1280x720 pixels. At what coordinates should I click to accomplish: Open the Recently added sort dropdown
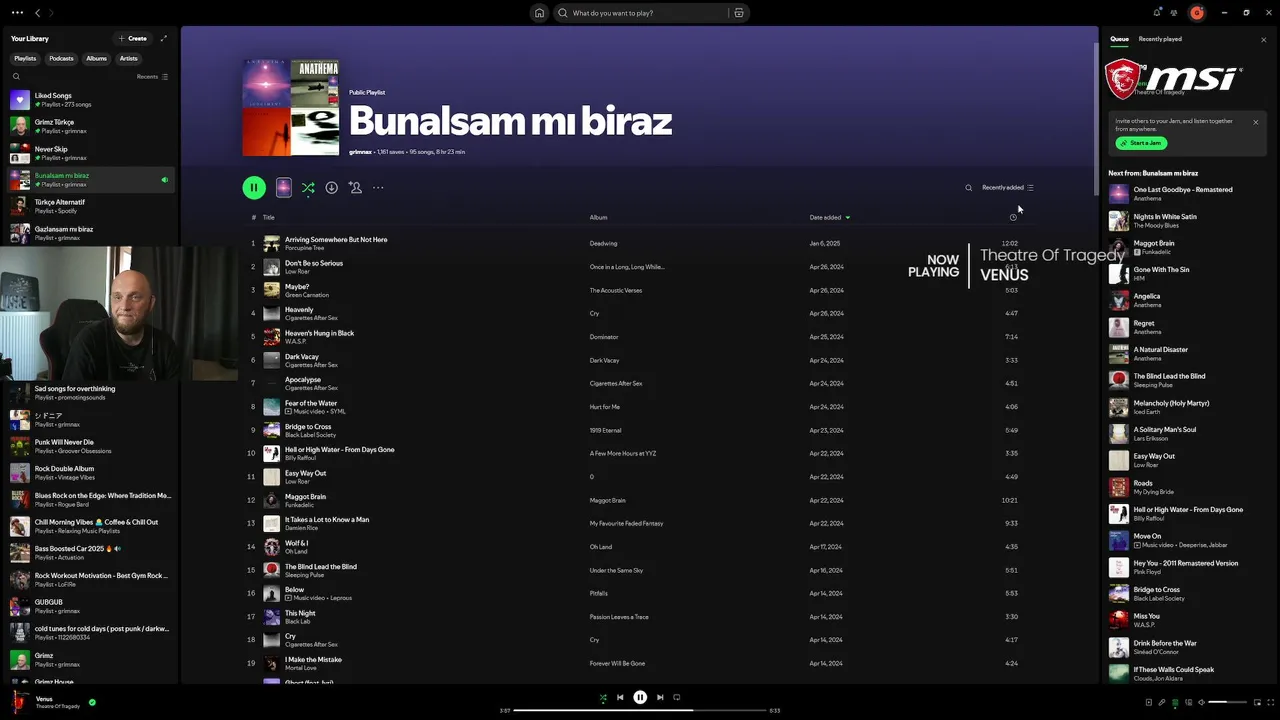(x=1008, y=187)
